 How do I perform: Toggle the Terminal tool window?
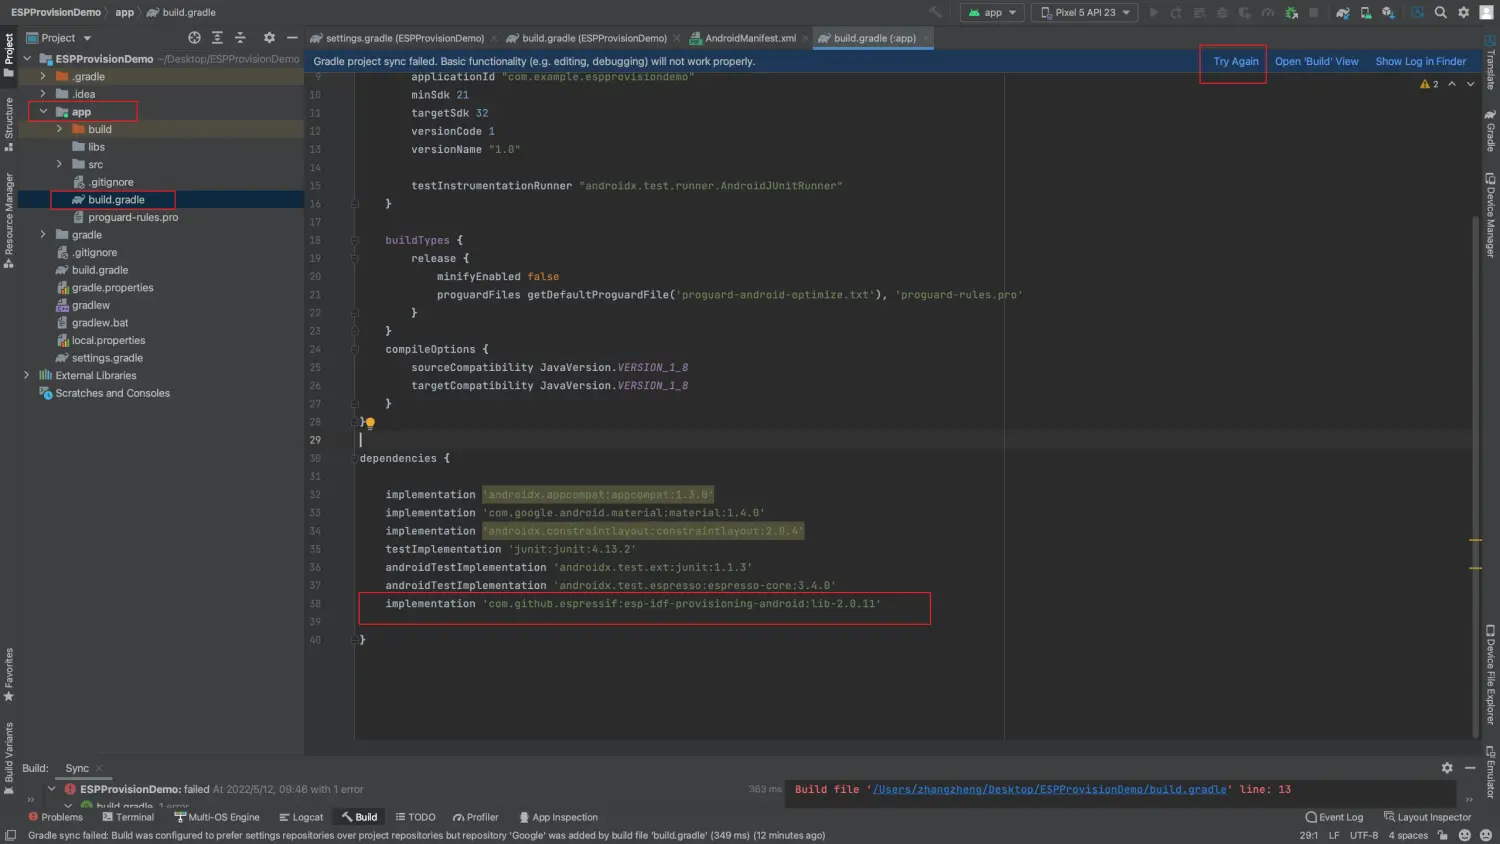(x=127, y=817)
